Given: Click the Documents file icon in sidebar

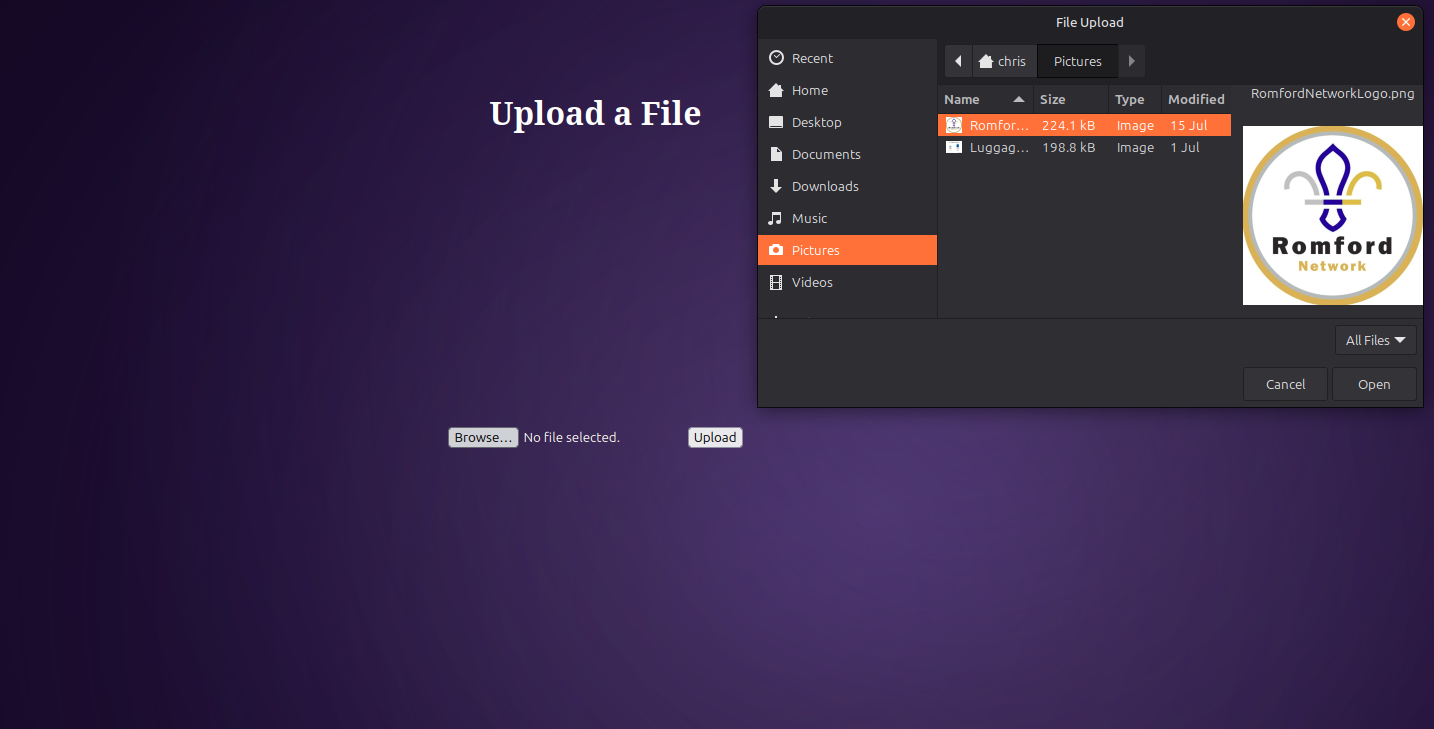Looking at the screenshot, I should tap(776, 154).
